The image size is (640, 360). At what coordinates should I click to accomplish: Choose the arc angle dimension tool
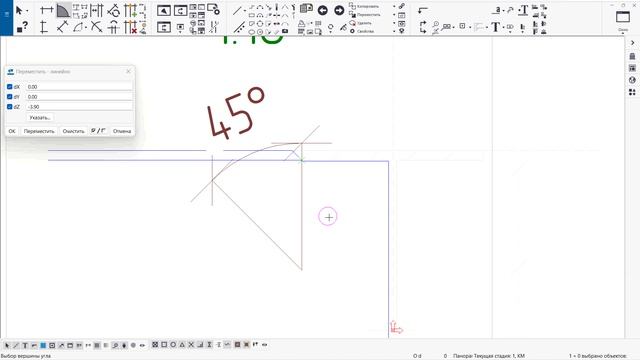[78, 27]
